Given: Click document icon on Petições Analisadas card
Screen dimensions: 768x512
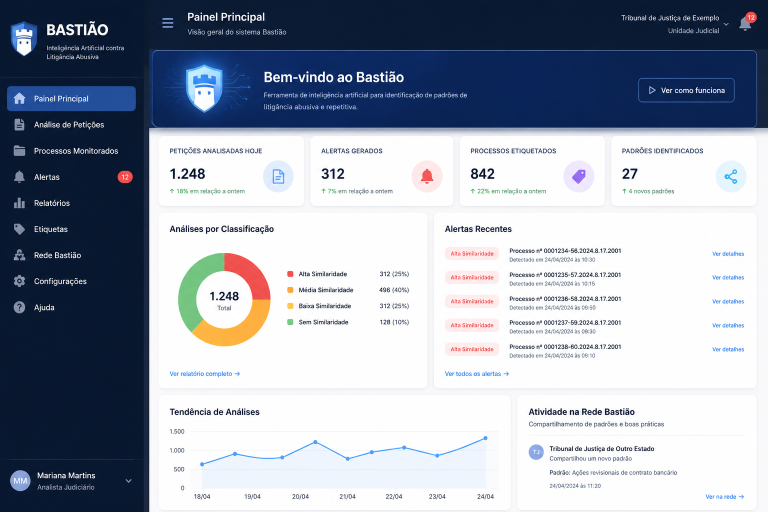Looking at the screenshot, I should [x=278, y=176].
